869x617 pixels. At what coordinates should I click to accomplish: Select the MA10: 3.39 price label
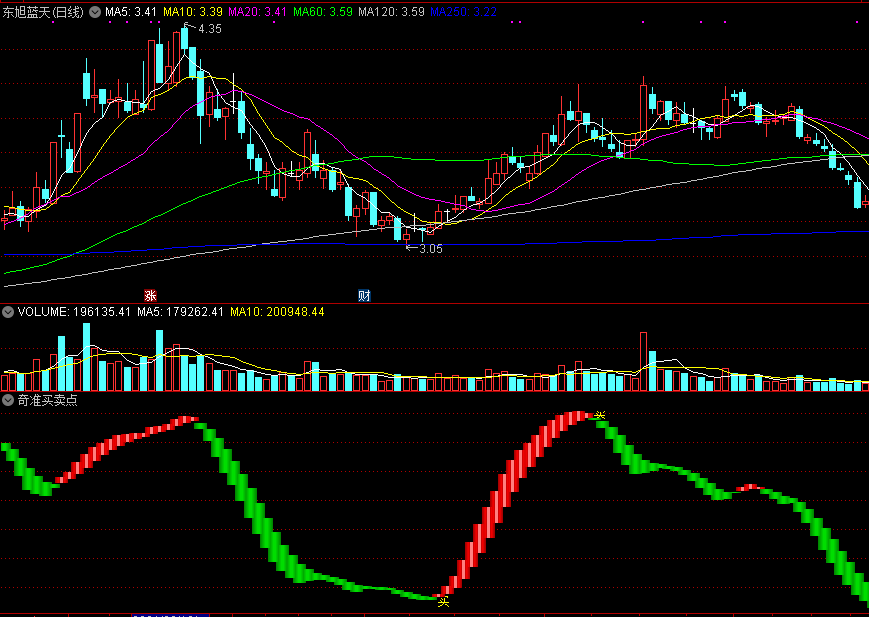point(193,12)
